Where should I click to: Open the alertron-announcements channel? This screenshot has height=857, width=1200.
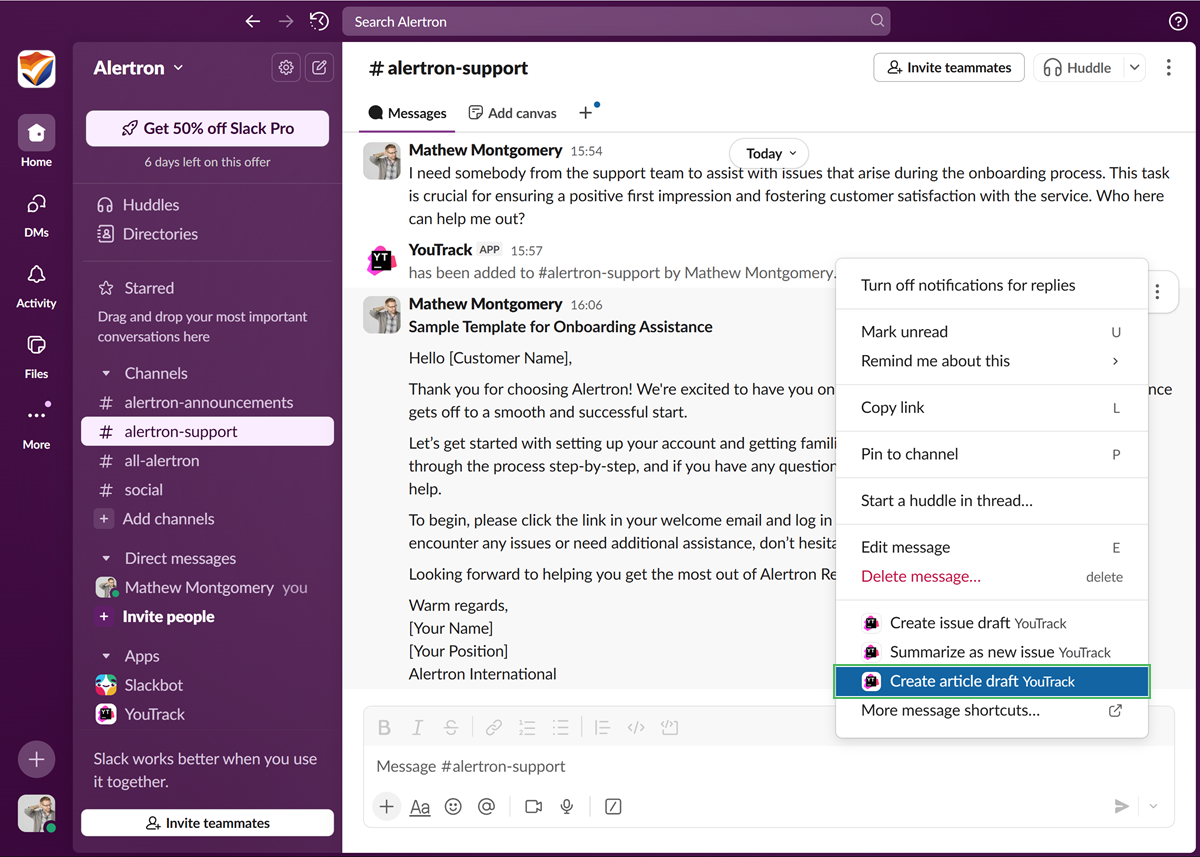click(x=207, y=402)
